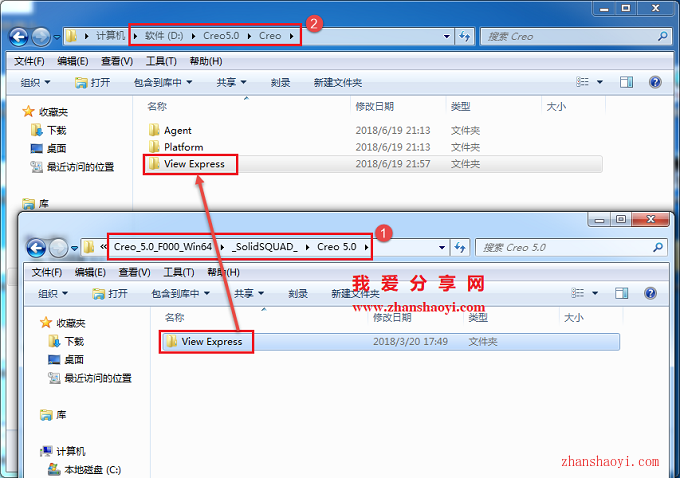Select View Express folder dated 2018/3/20
Screen dimensions: 680x478
390,342
